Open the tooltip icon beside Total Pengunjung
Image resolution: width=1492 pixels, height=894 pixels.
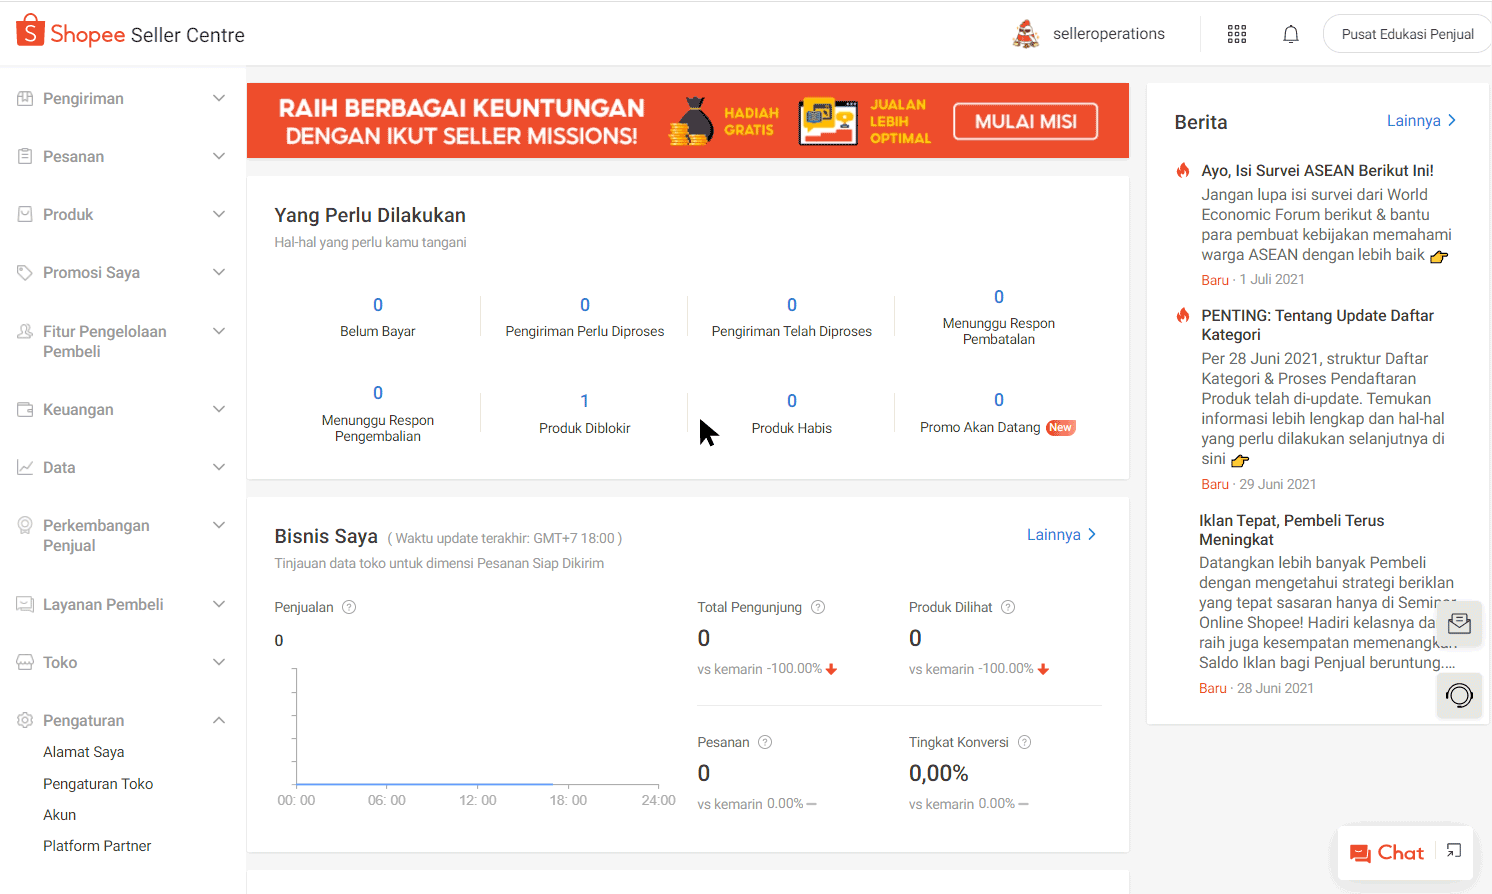[818, 607]
